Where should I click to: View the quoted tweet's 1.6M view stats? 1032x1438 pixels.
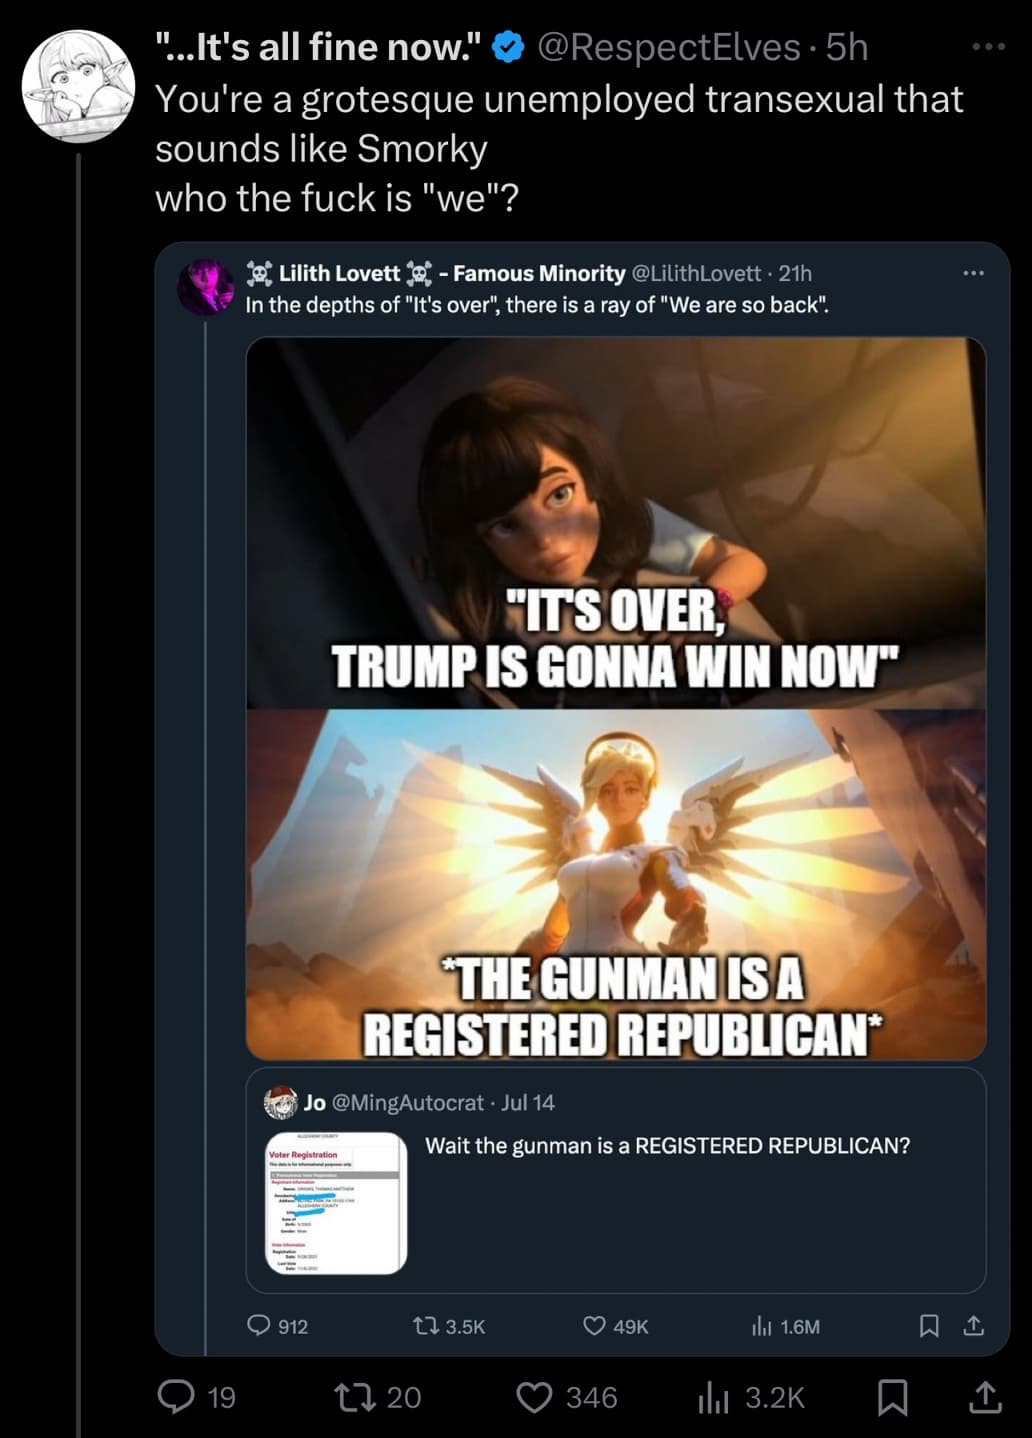762,1326
